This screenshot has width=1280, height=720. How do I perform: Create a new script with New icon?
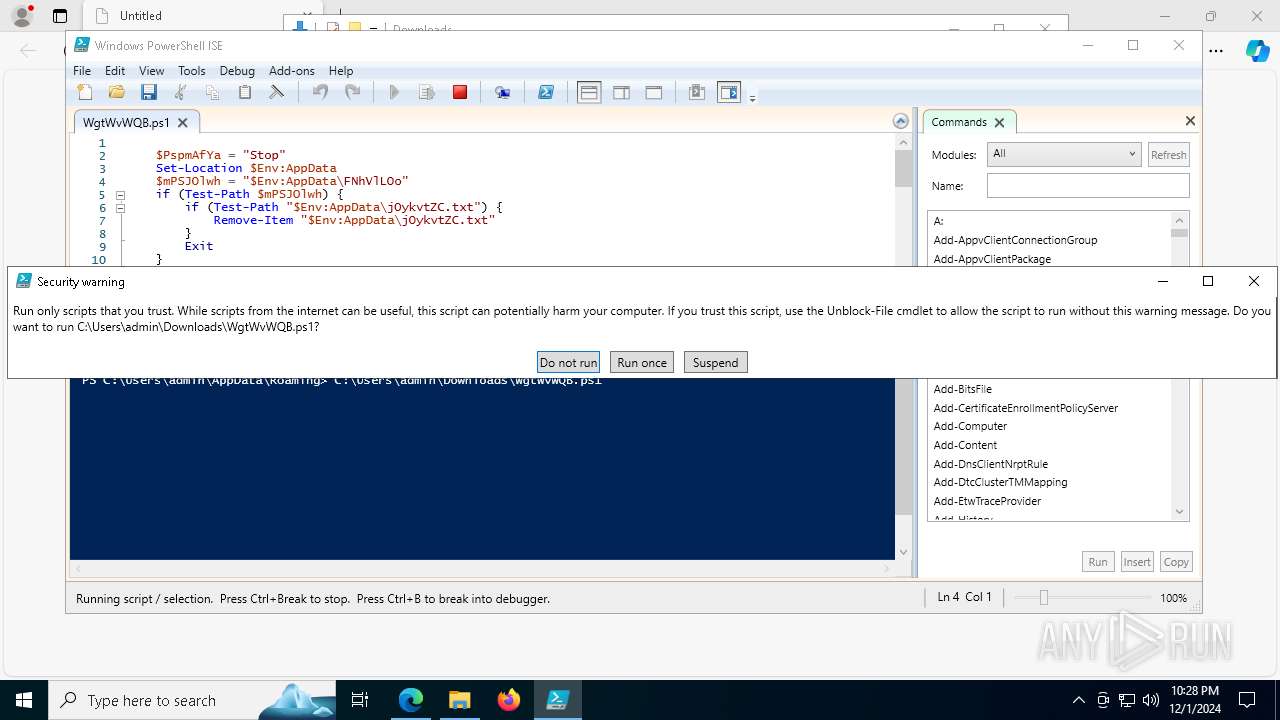tap(85, 93)
